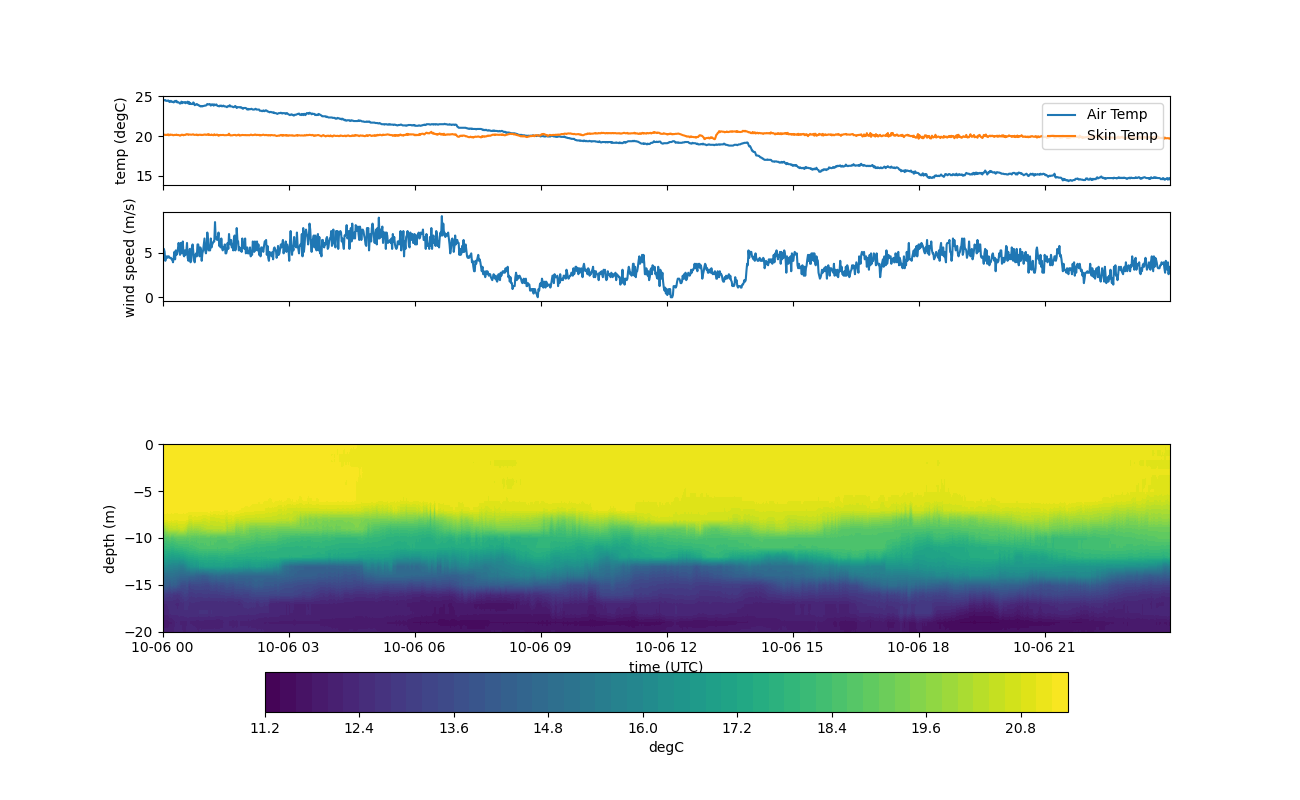Click the blue line sample in legend
The width and height of the screenshot is (1300, 800).
1062,114
